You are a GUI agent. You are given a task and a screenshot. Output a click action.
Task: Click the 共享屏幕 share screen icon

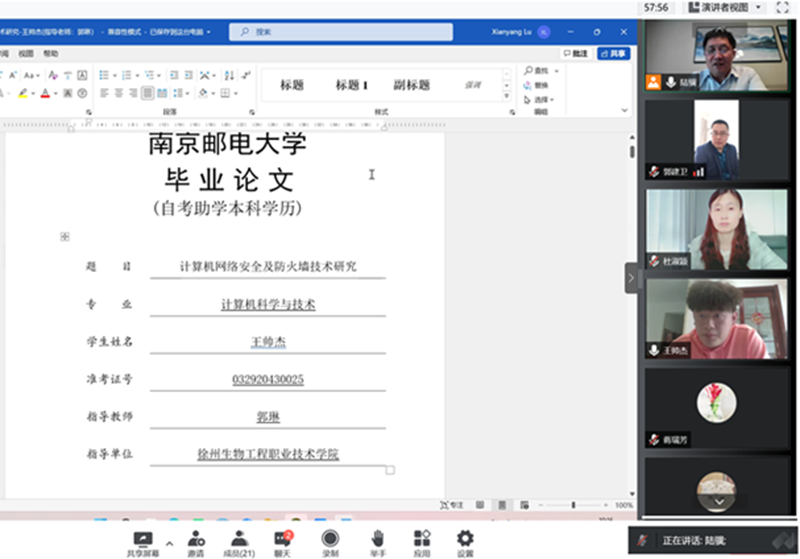142,539
